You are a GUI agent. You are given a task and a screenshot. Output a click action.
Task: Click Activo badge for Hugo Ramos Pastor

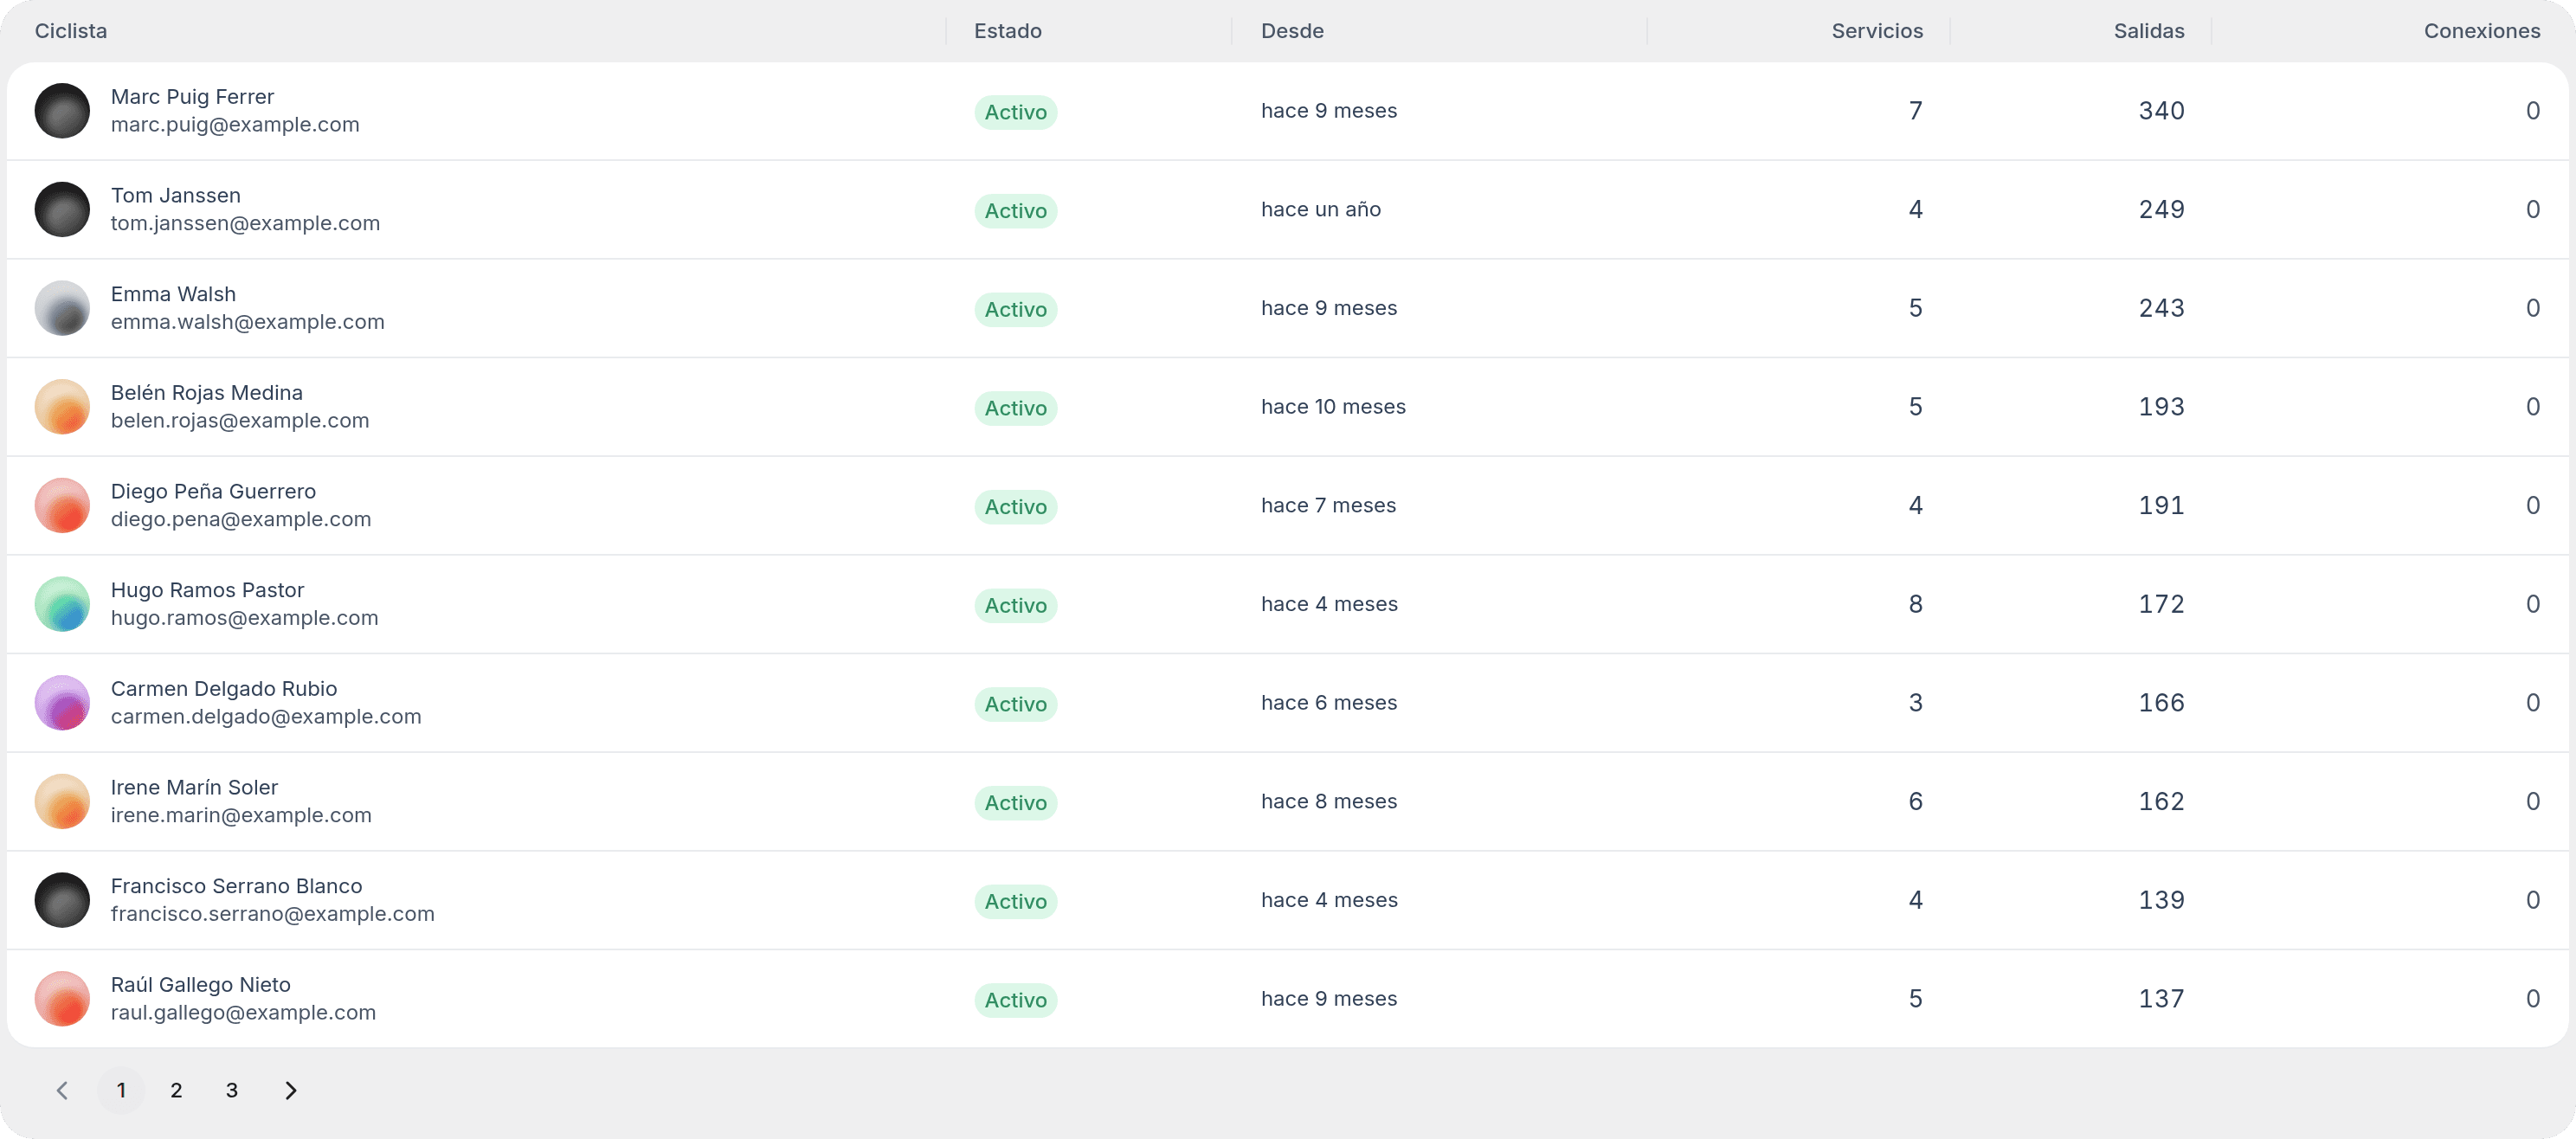coord(1016,605)
